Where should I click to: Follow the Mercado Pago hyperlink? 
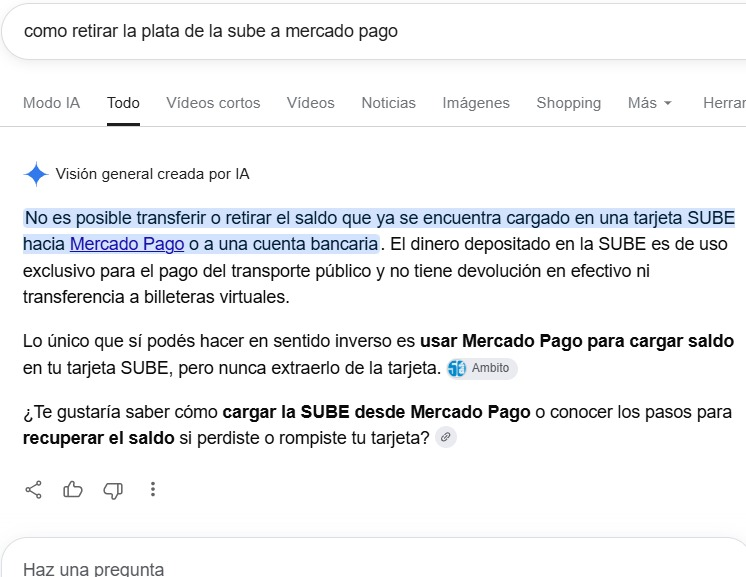[x=127, y=244]
